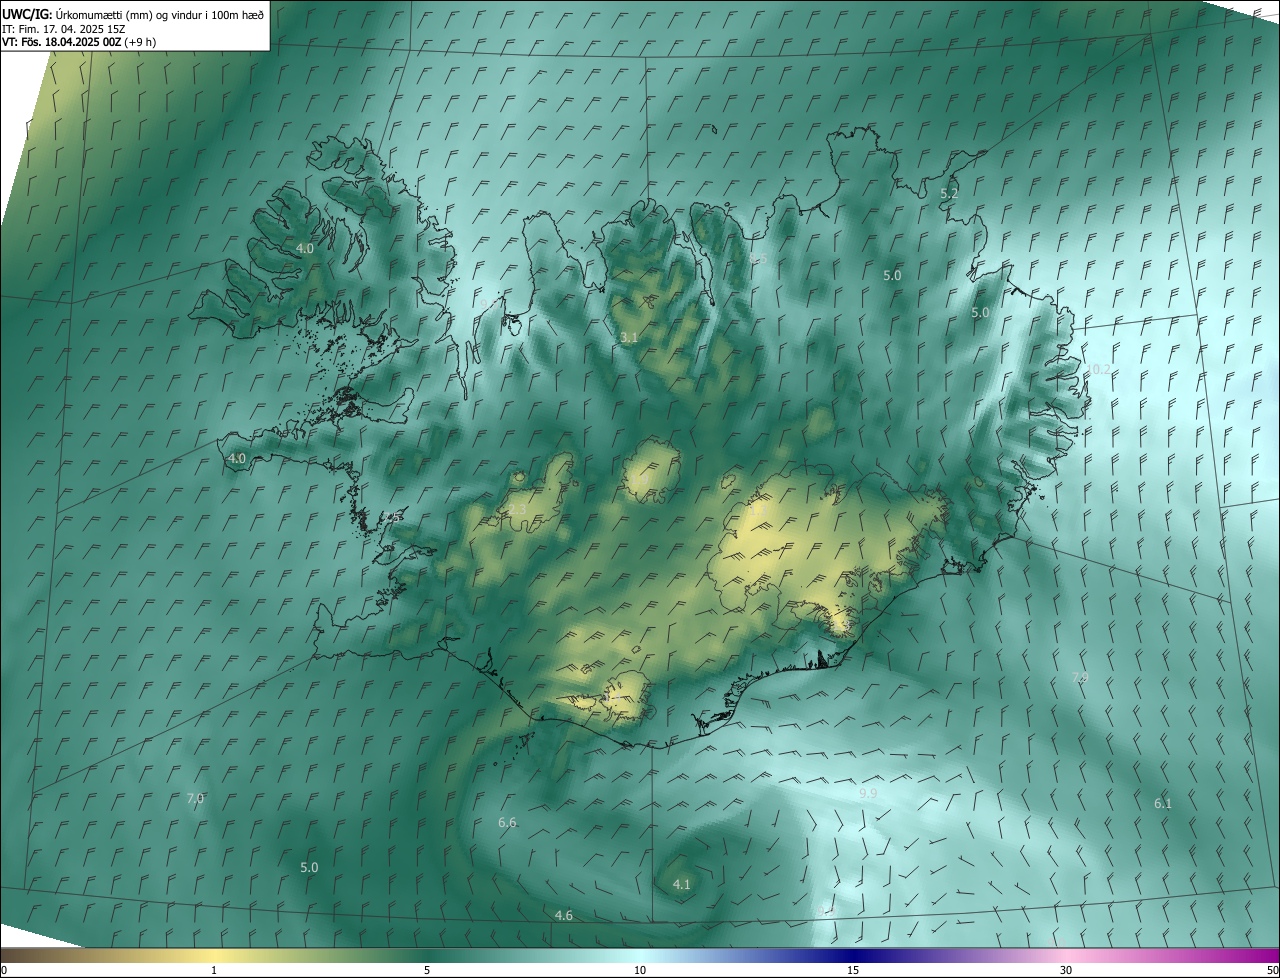Click the 5.2 value on the map

click(x=950, y=193)
